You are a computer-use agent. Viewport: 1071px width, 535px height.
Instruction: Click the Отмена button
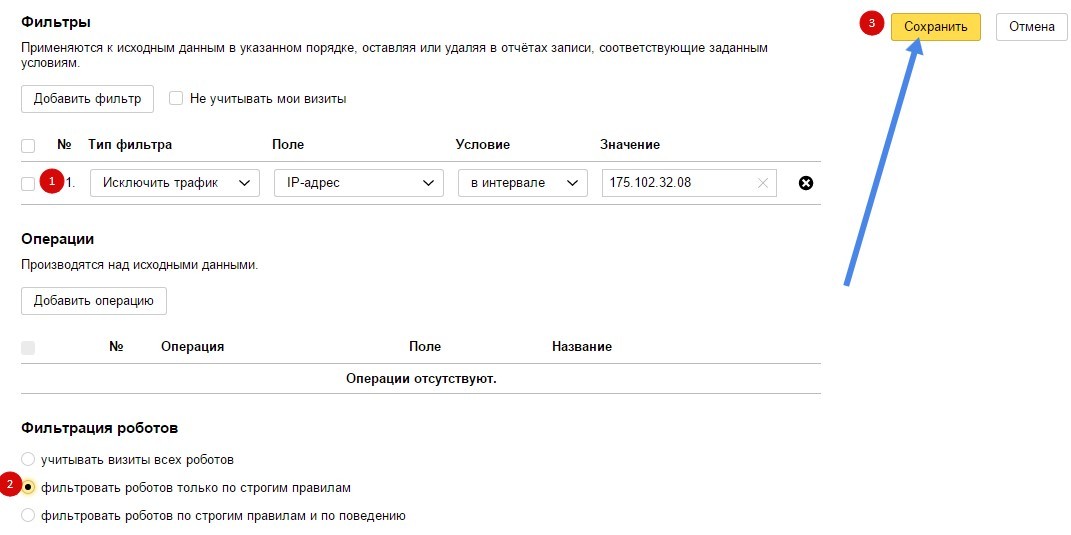coord(1031,27)
